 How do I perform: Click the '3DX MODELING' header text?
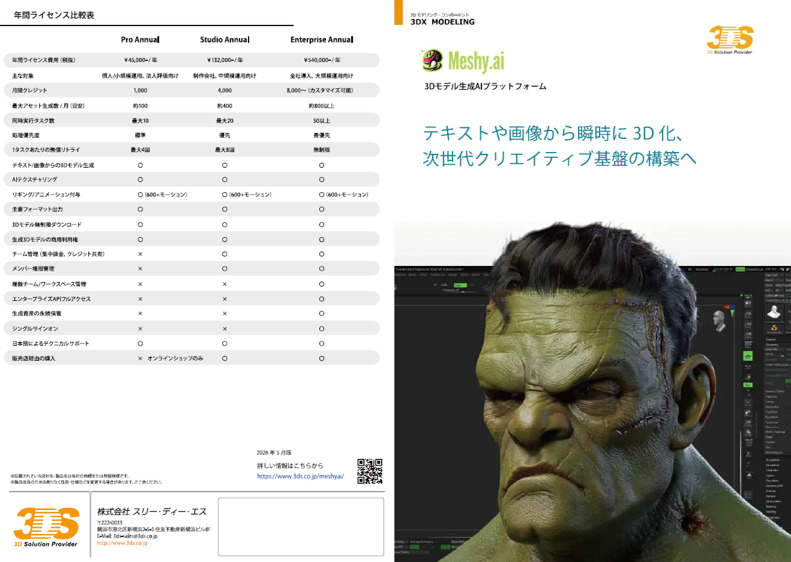pyautogui.click(x=442, y=22)
